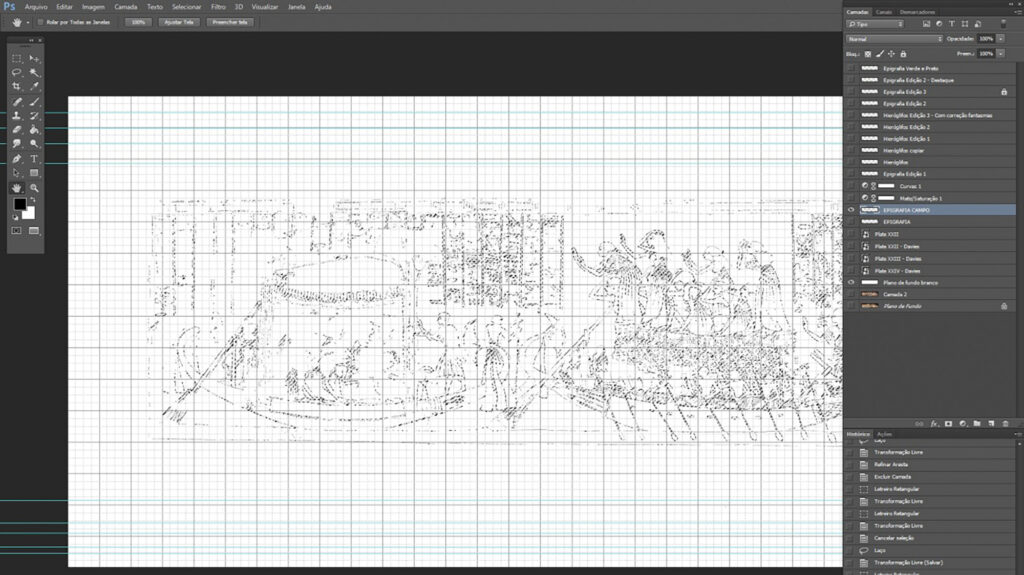Image resolution: width=1024 pixels, height=575 pixels.
Task: Collapse the toolbox panel double arrow
Action: [x=31, y=41]
